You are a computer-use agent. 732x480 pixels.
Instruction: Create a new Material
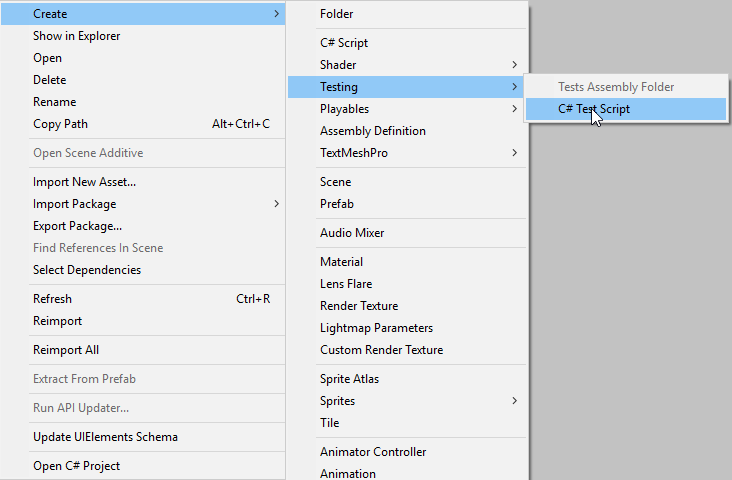coord(407,262)
